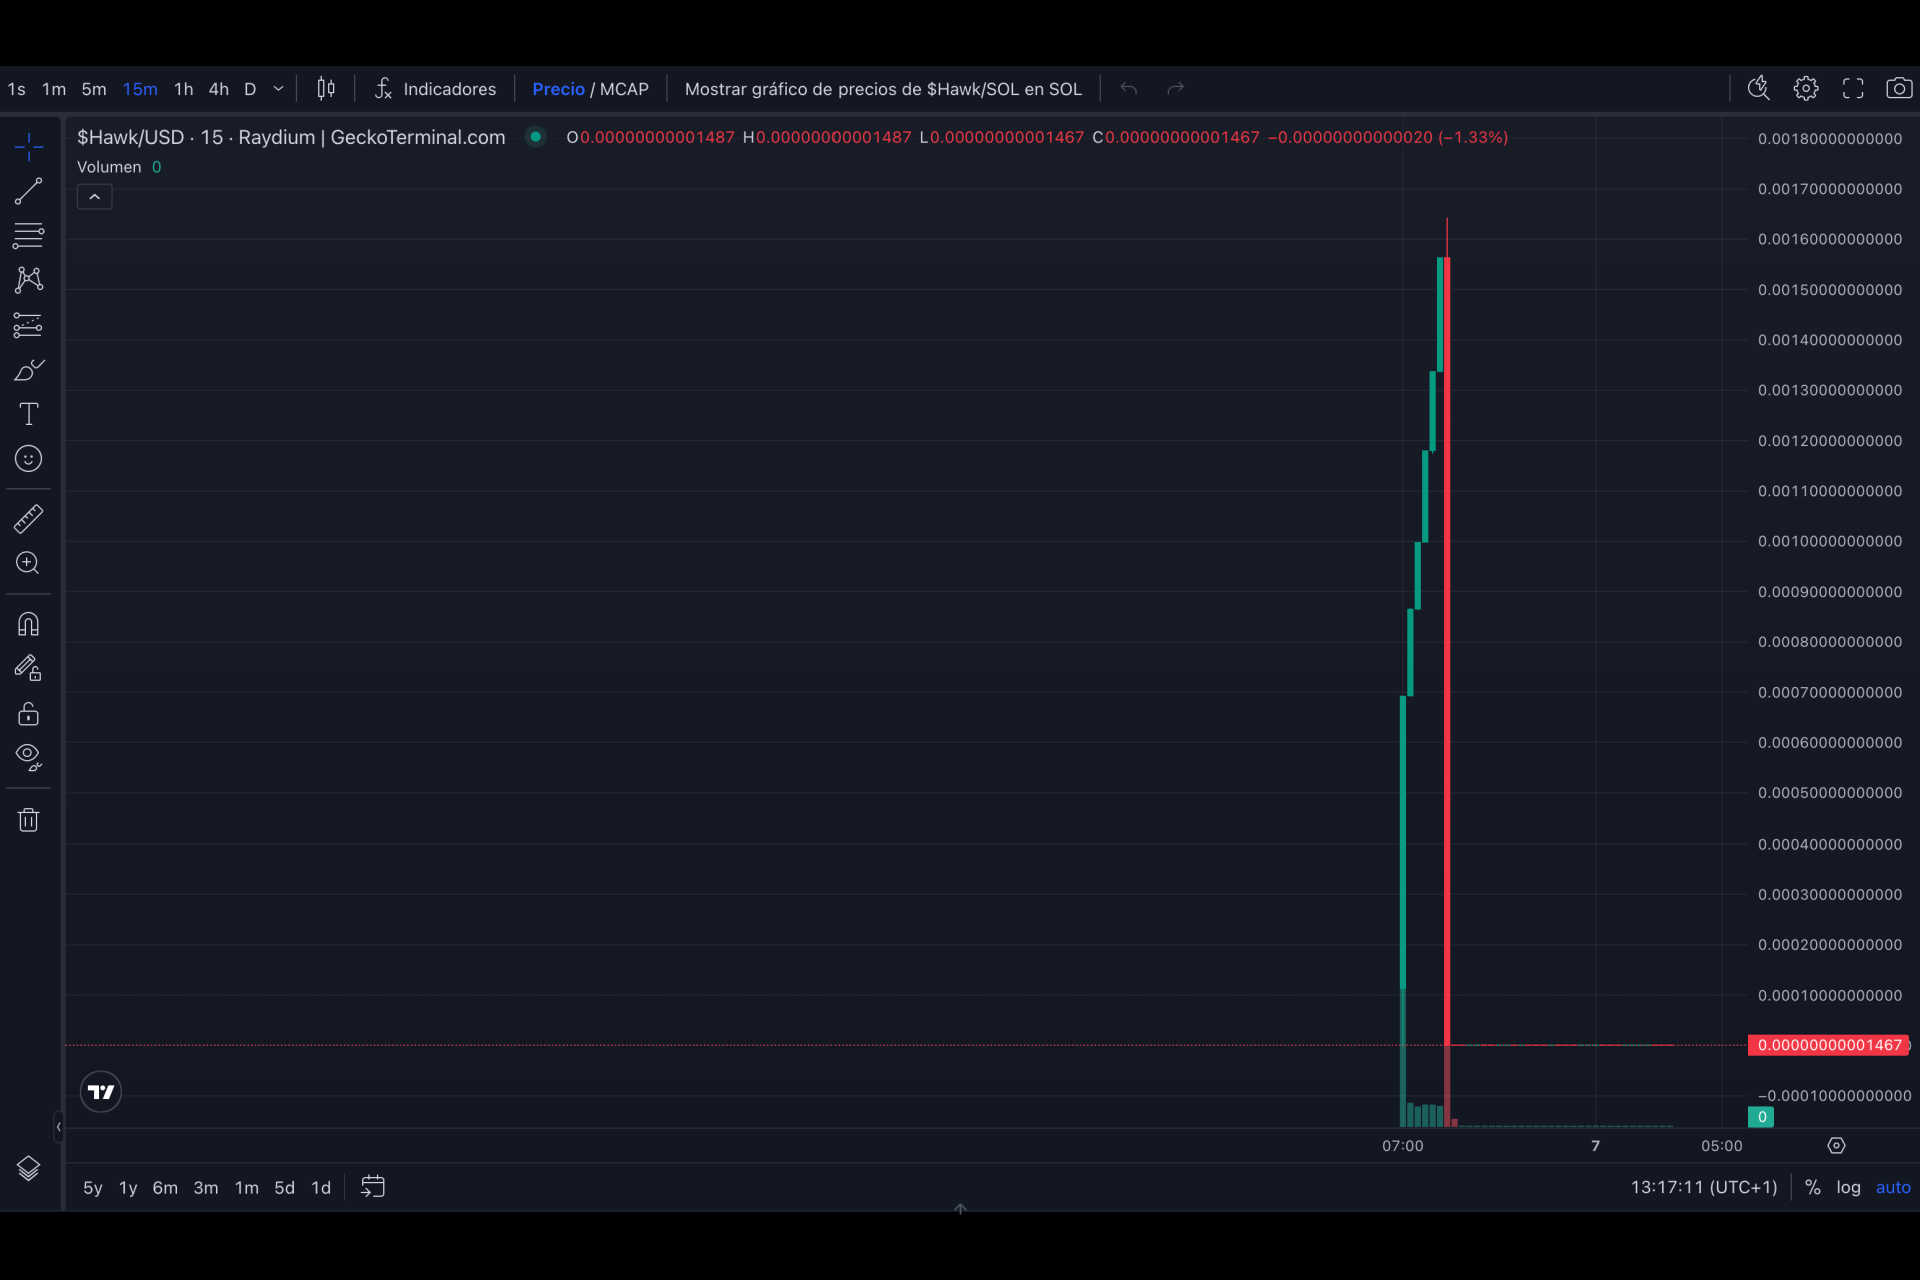The width and height of the screenshot is (1920, 1280).
Task: Click the redo arrow
Action: coord(1176,89)
